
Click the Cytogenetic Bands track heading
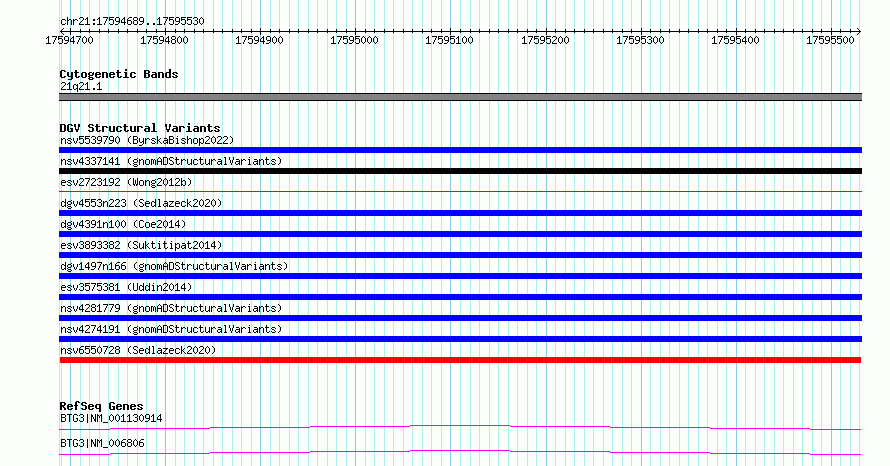click(119, 74)
